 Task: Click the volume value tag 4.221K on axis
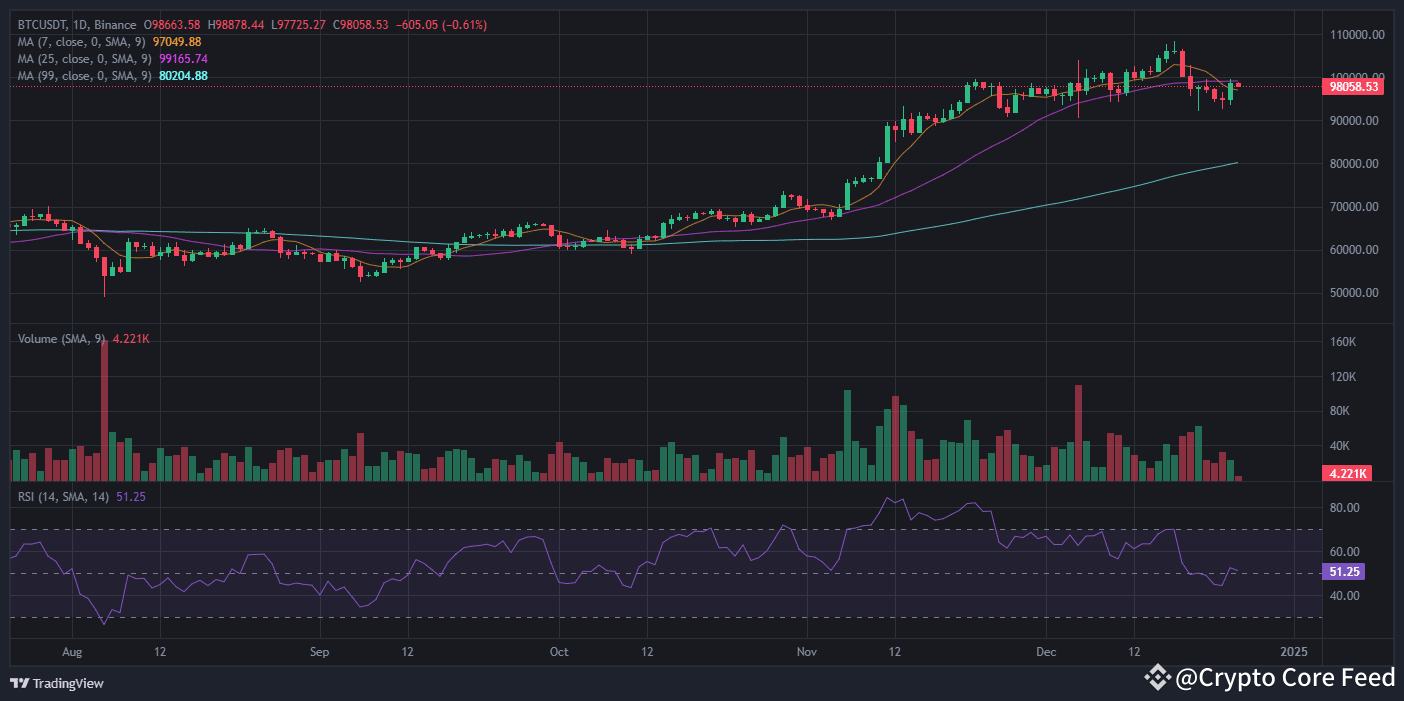click(1348, 473)
